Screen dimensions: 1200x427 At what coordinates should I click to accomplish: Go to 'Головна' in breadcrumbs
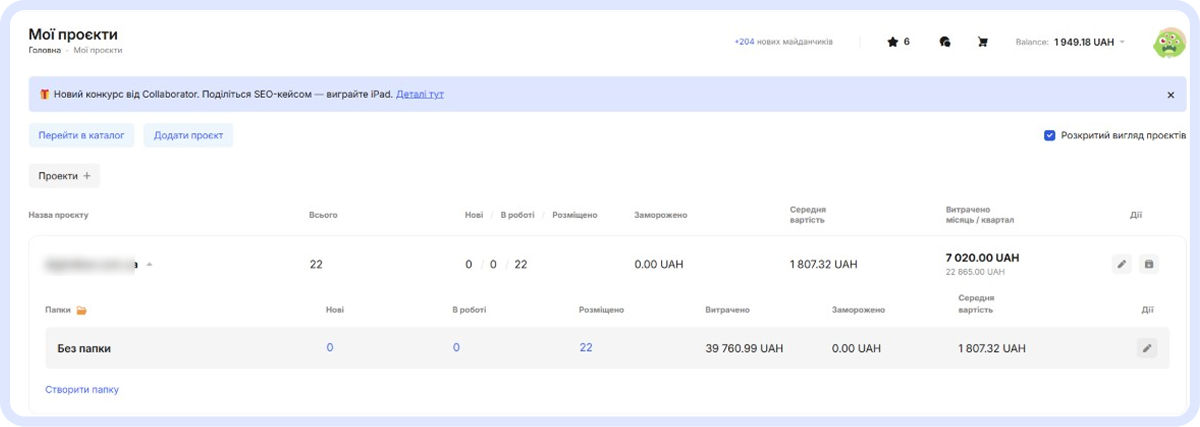coord(44,50)
